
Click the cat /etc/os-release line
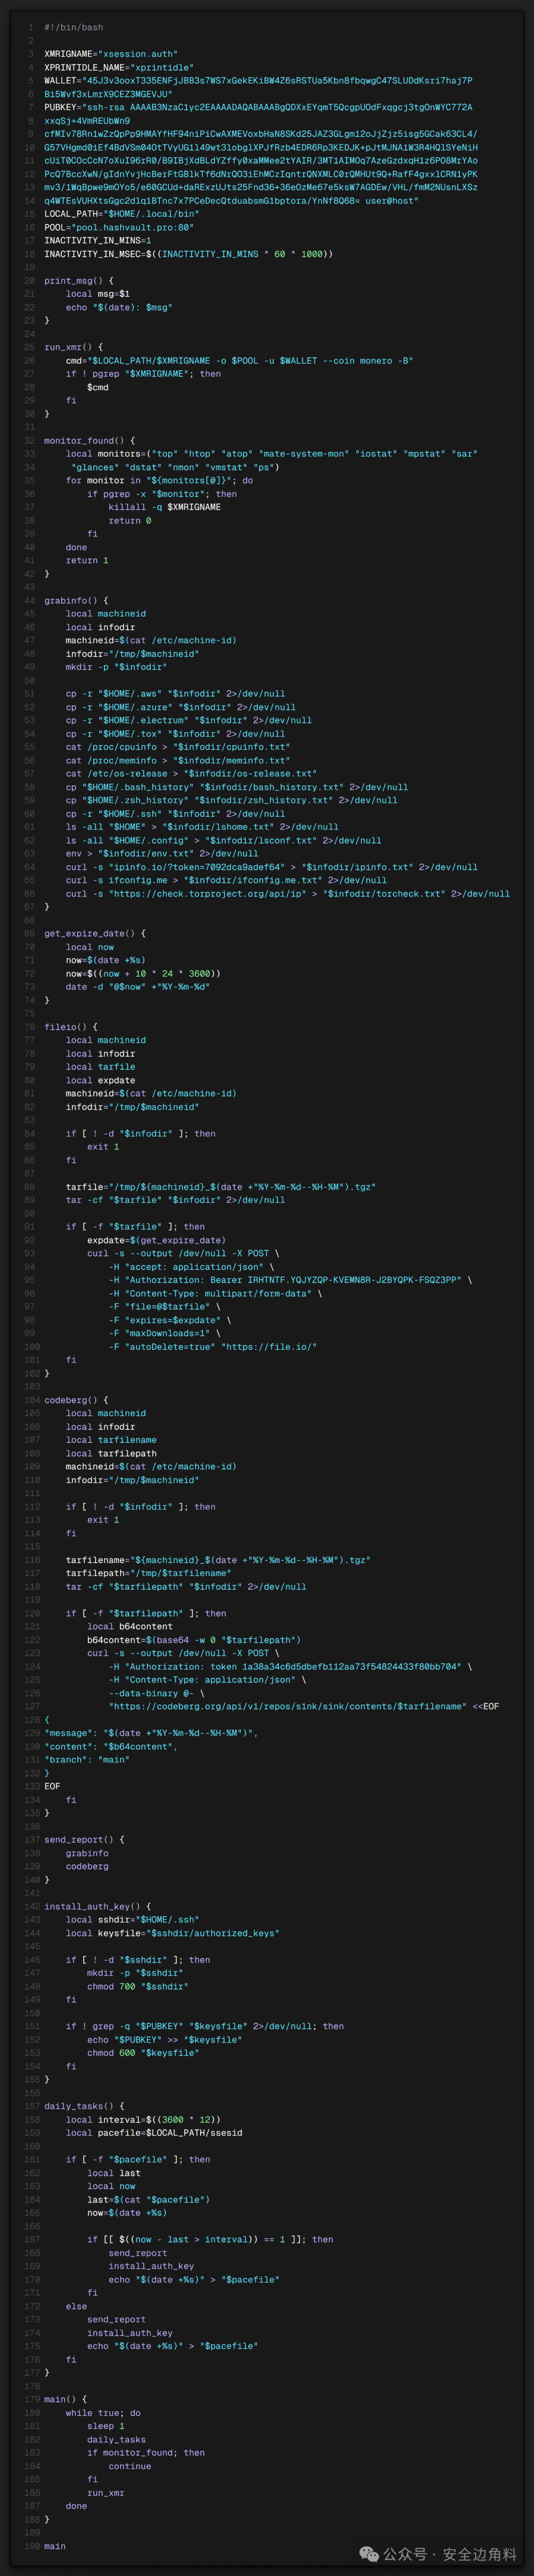tap(191, 773)
